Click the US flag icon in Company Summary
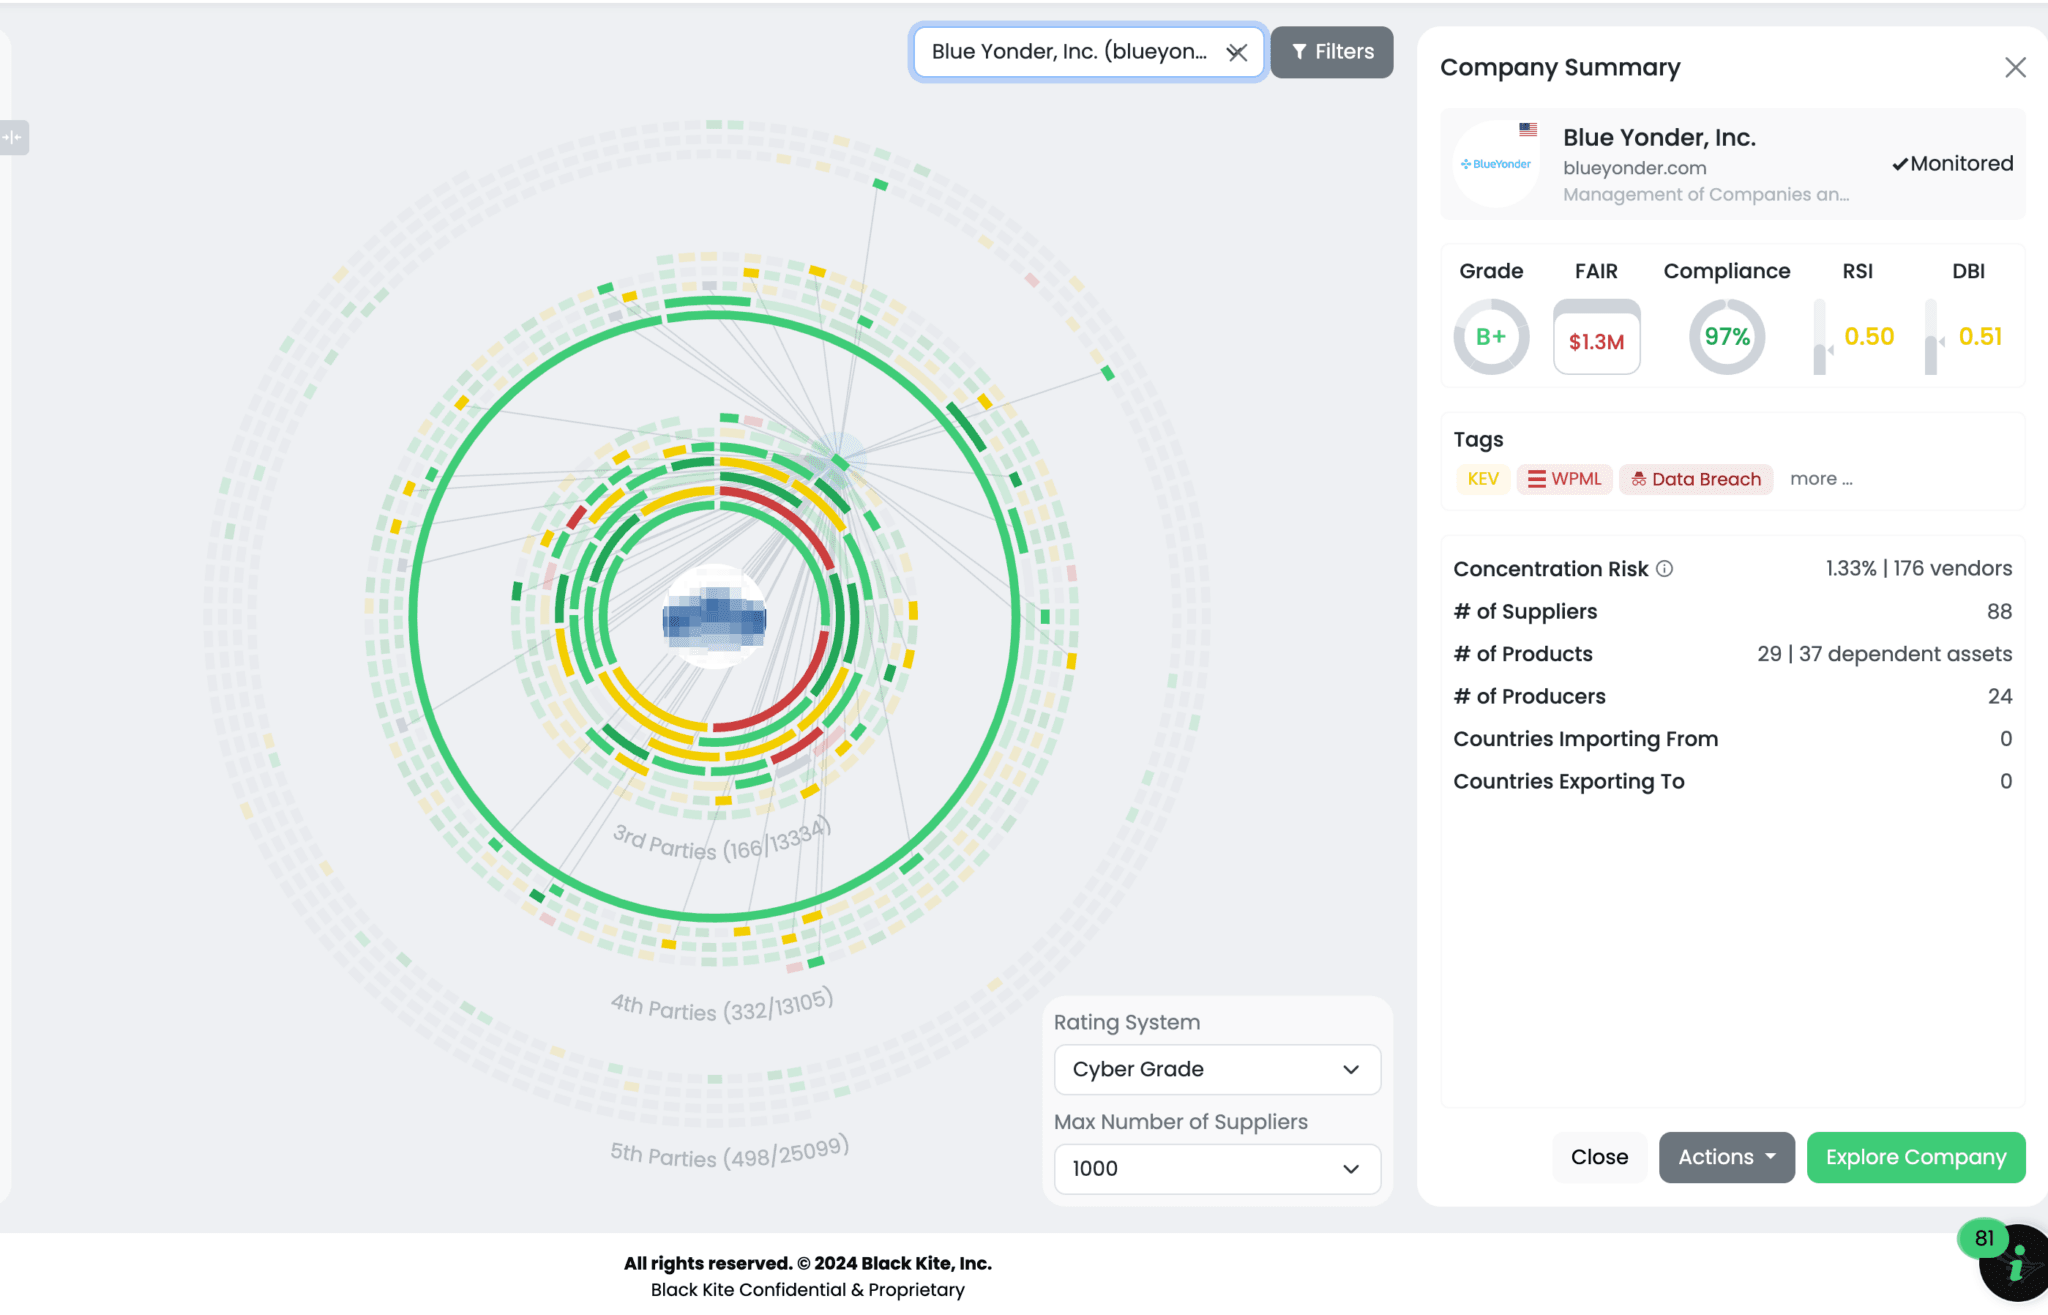This screenshot has width=2048, height=1315. [1527, 128]
